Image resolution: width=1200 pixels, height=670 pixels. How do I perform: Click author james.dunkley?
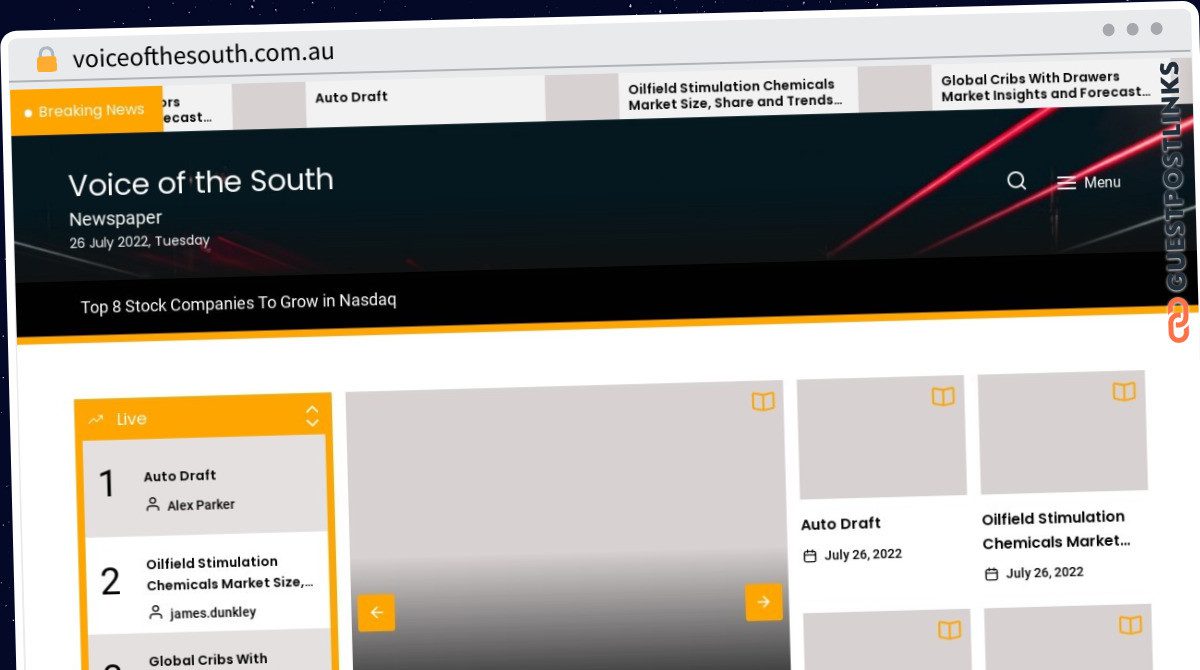[x=213, y=612]
